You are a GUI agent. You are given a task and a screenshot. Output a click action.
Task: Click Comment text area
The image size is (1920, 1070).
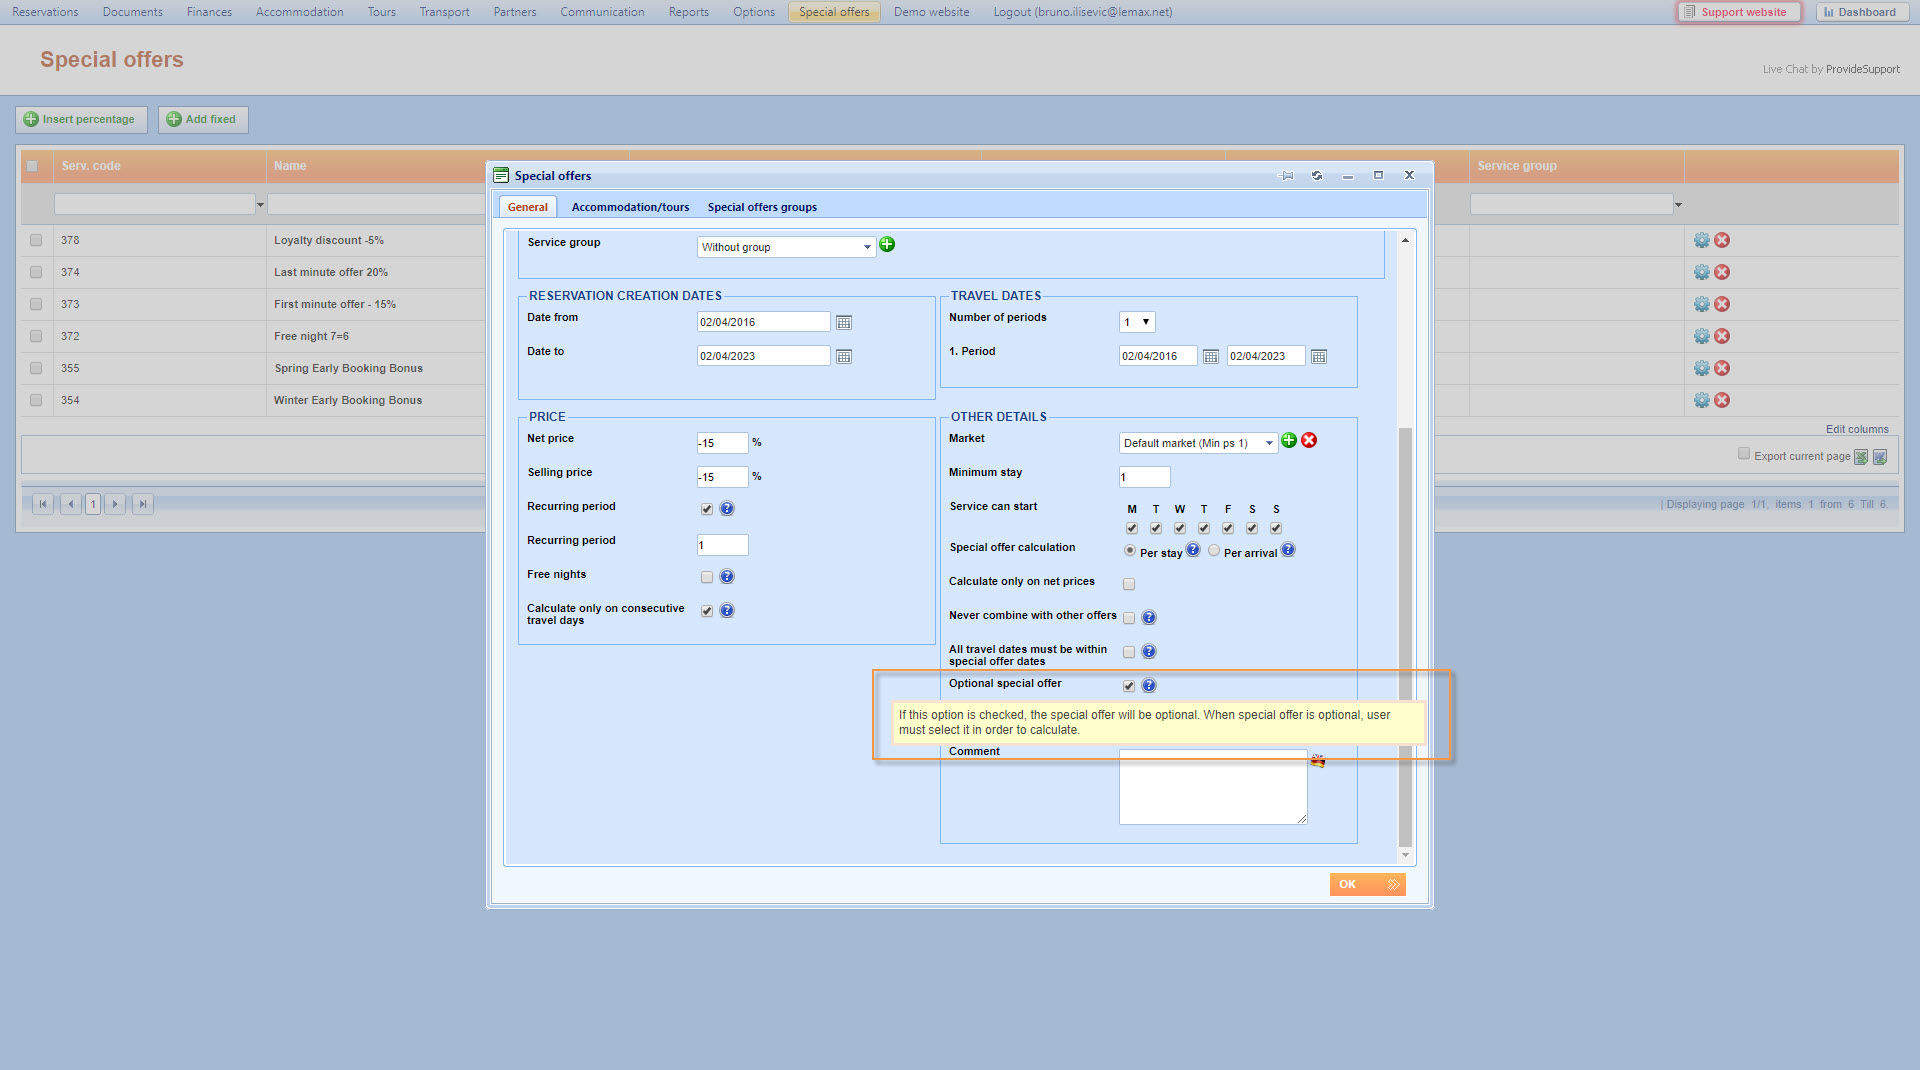pyautogui.click(x=1213, y=787)
